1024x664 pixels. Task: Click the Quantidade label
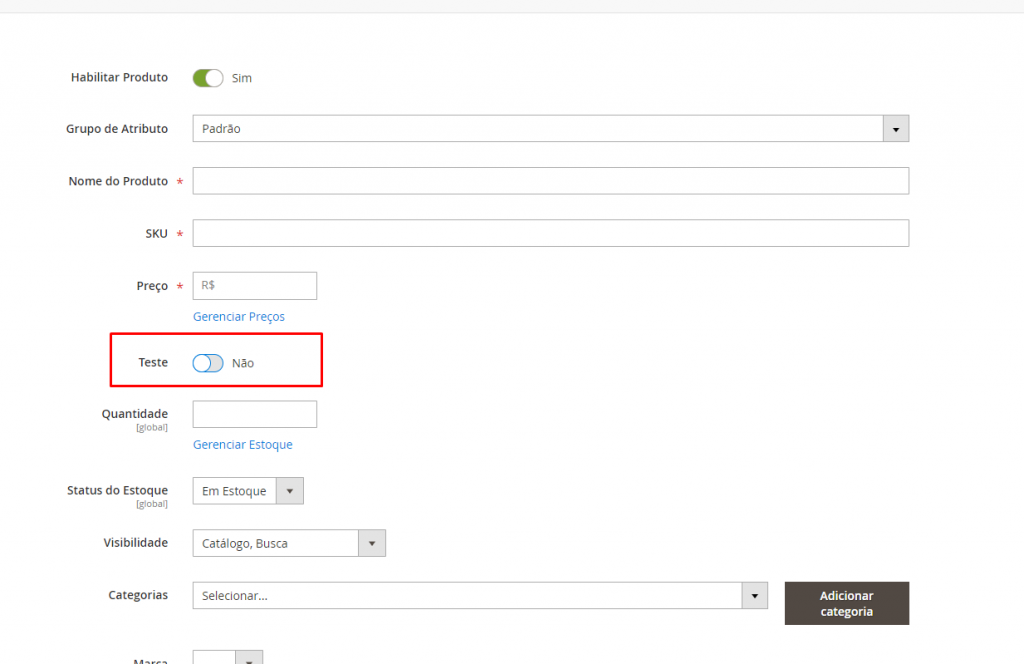point(135,414)
